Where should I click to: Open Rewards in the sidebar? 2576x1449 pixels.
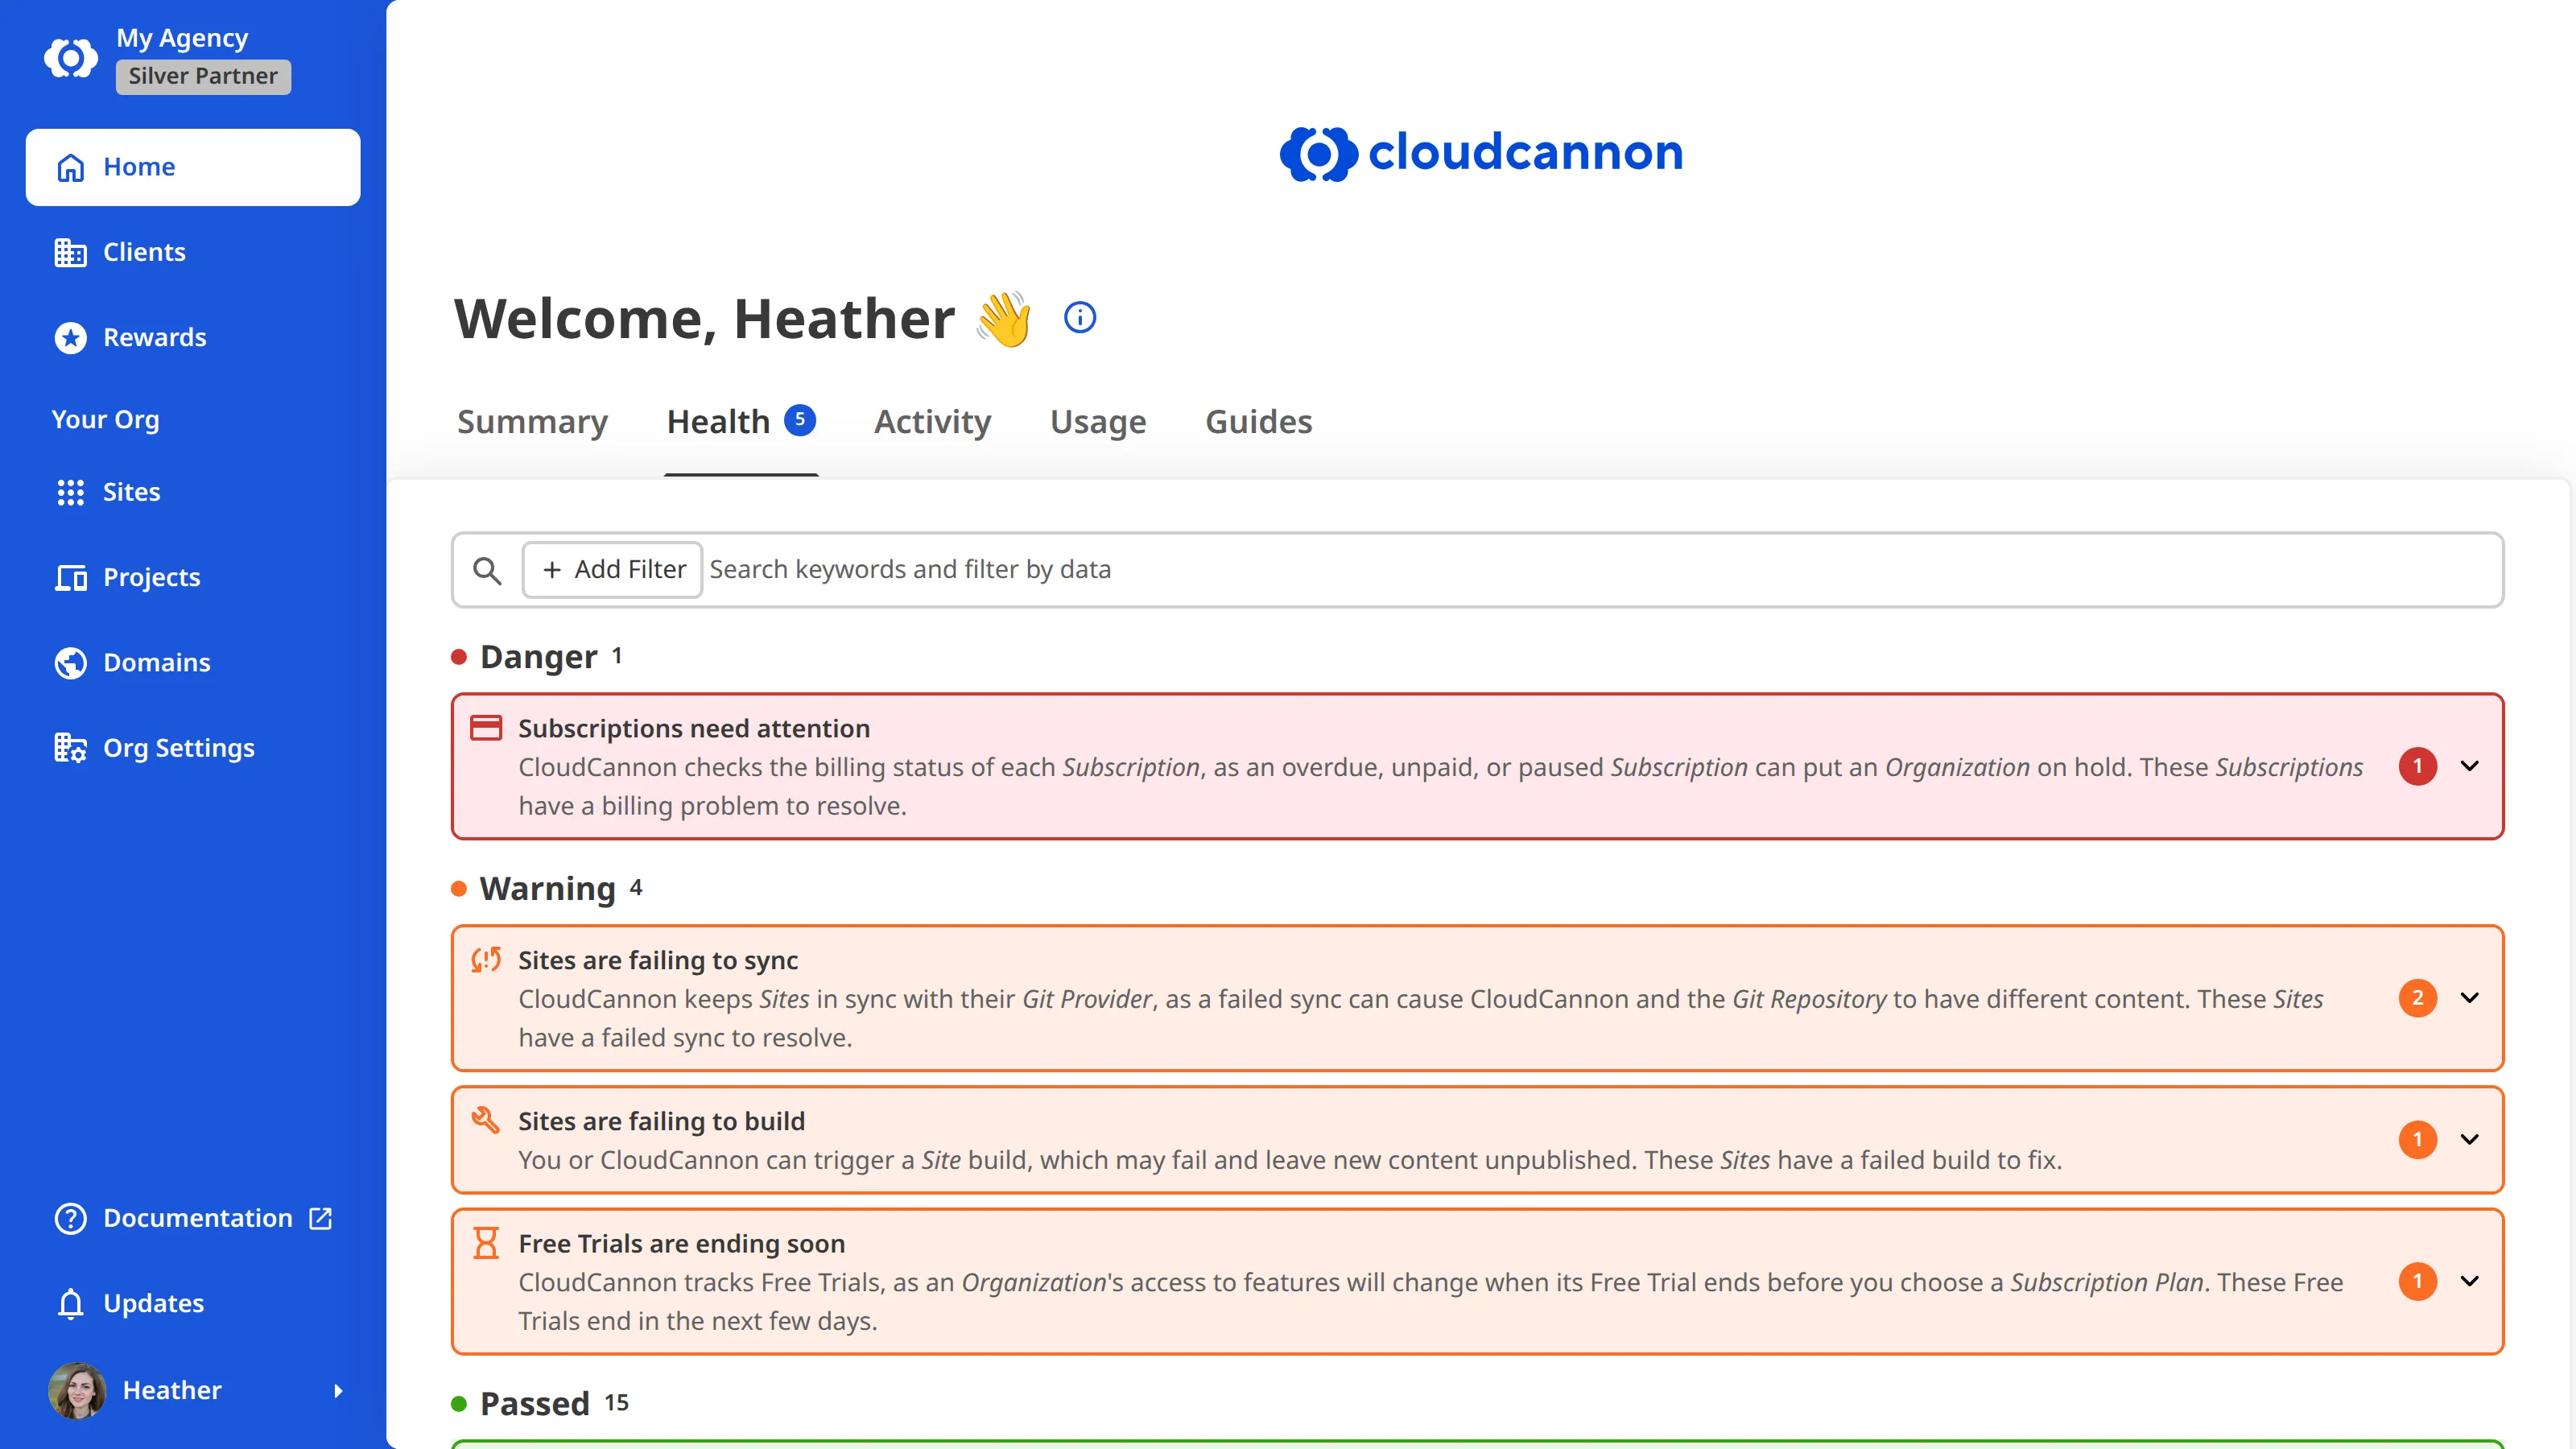tap(193, 338)
